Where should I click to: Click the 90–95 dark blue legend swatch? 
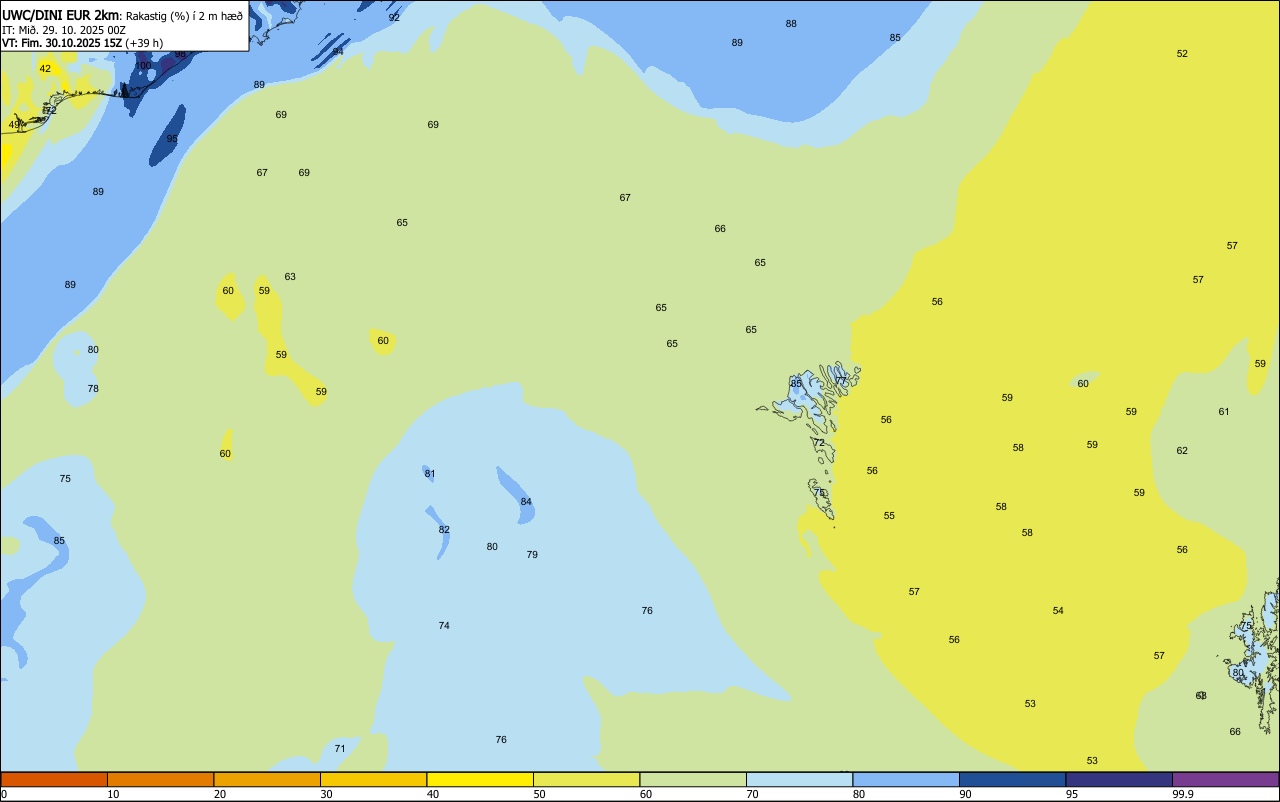pyautogui.click(x=1012, y=779)
